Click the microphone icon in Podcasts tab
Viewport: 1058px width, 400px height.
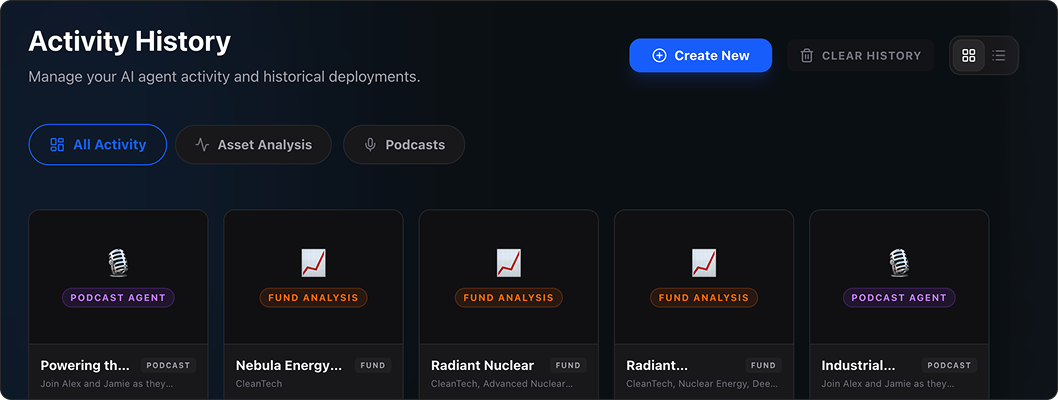pyautogui.click(x=370, y=144)
